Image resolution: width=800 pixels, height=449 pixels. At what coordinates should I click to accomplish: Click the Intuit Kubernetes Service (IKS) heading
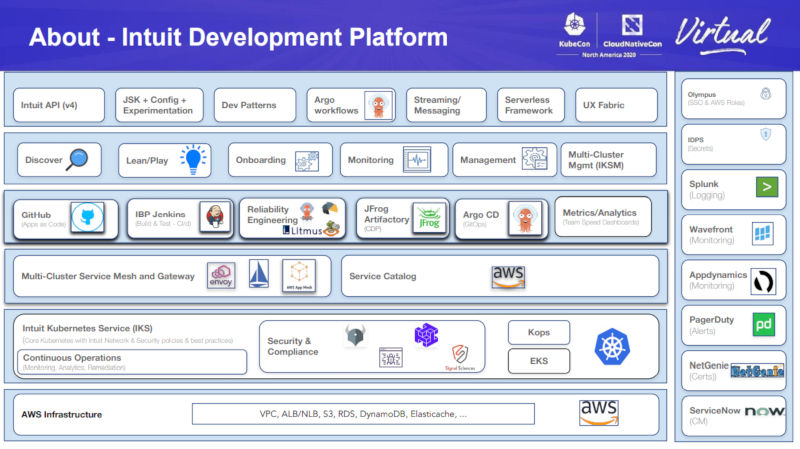point(87,328)
